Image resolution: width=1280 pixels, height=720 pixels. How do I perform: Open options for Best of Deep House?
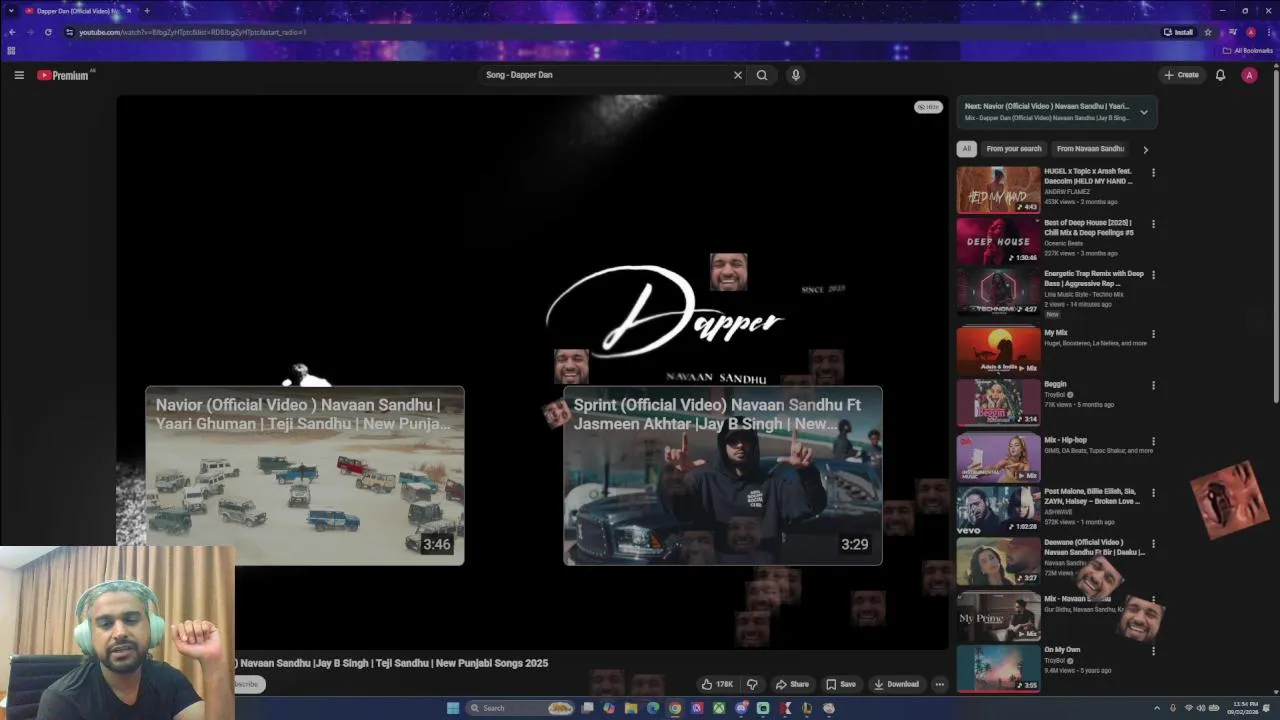[1153, 224]
